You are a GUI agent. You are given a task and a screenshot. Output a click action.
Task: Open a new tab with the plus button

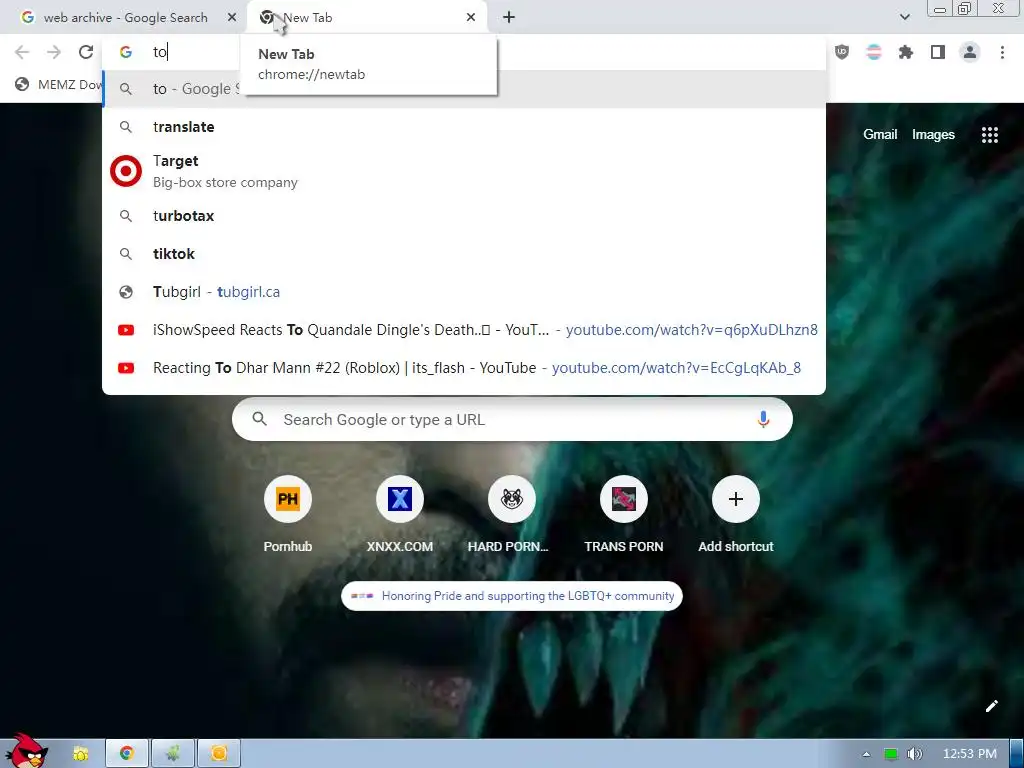pos(509,18)
